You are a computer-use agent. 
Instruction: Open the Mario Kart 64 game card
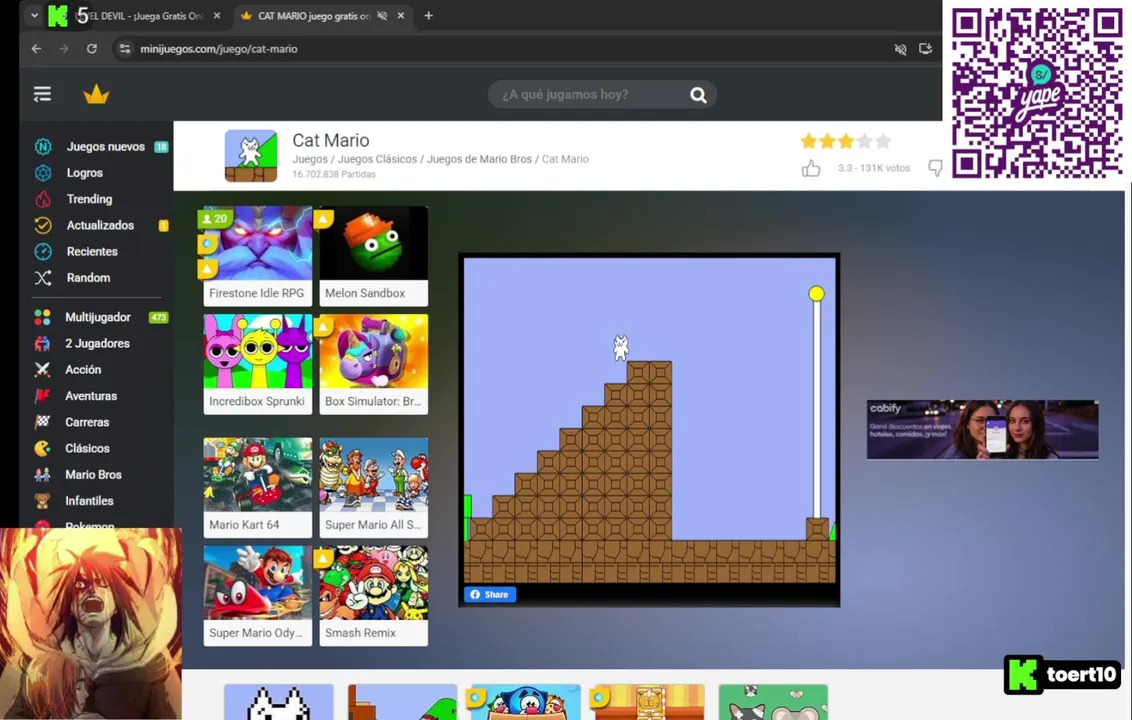[258, 487]
